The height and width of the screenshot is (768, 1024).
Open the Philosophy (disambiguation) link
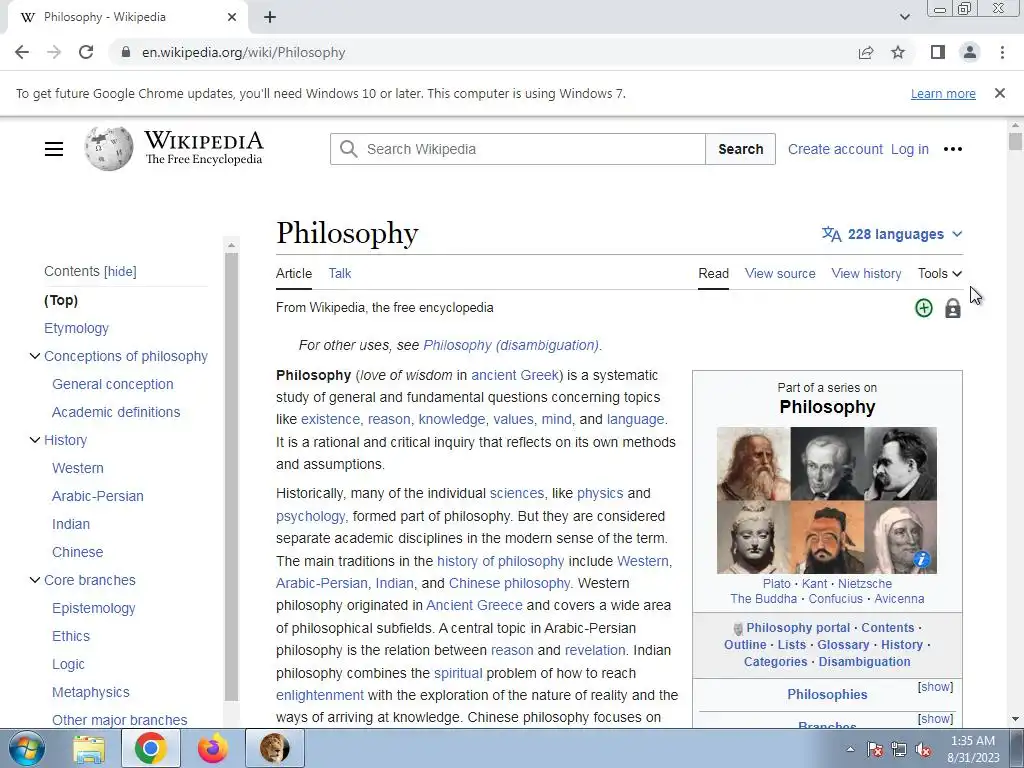(x=511, y=345)
